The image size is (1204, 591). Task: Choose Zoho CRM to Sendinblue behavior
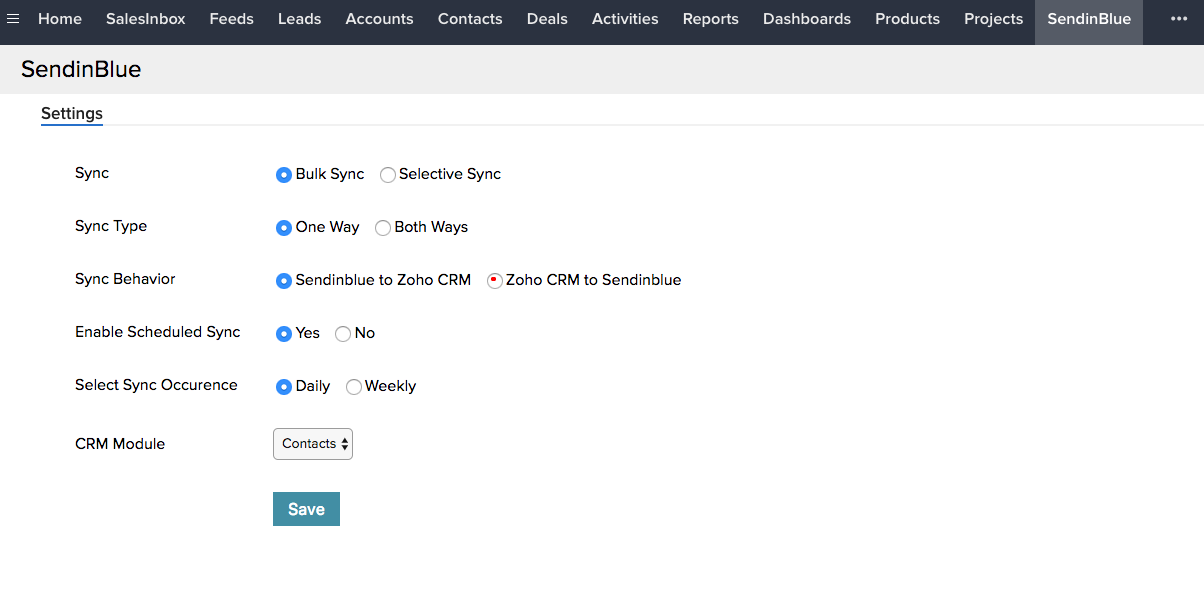[495, 281]
